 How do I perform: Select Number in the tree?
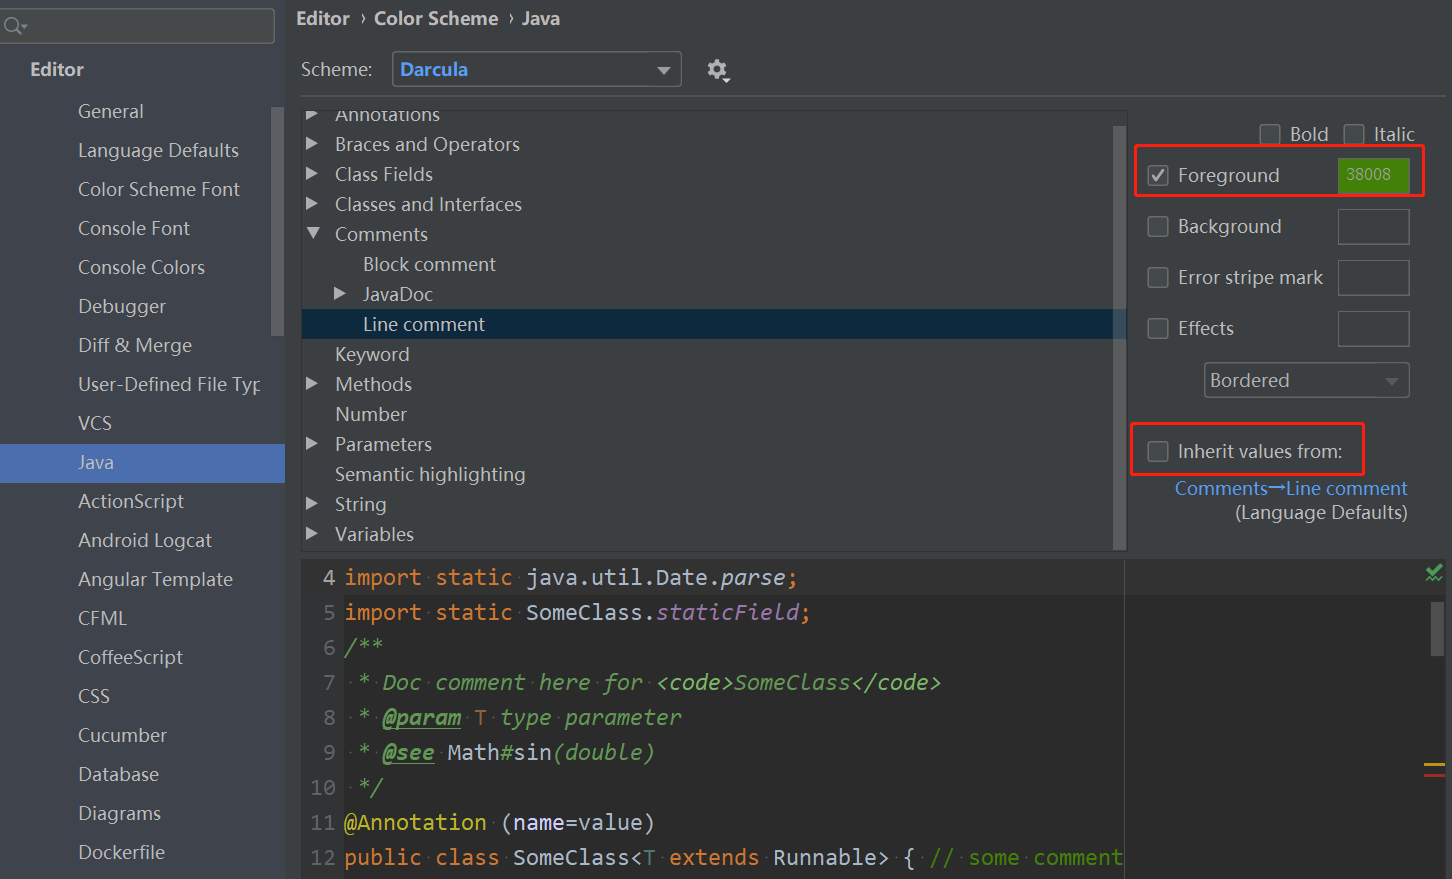[371, 414]
